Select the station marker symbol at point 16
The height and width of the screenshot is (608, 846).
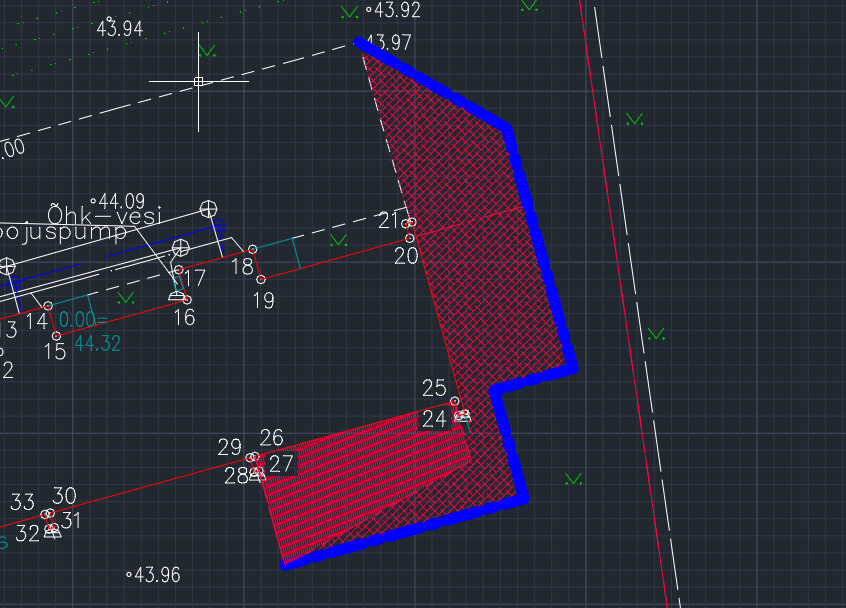[x=178, y=295]
